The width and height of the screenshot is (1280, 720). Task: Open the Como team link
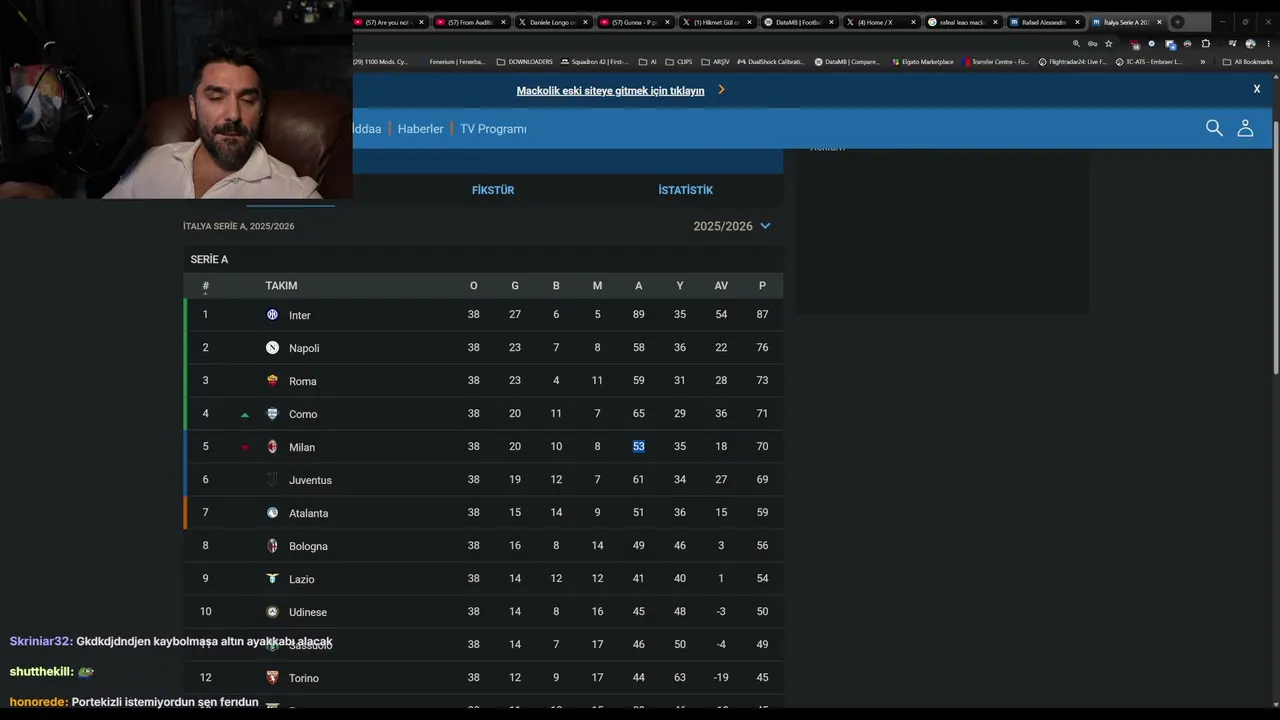pyautogui.click(x=303, y=414)
